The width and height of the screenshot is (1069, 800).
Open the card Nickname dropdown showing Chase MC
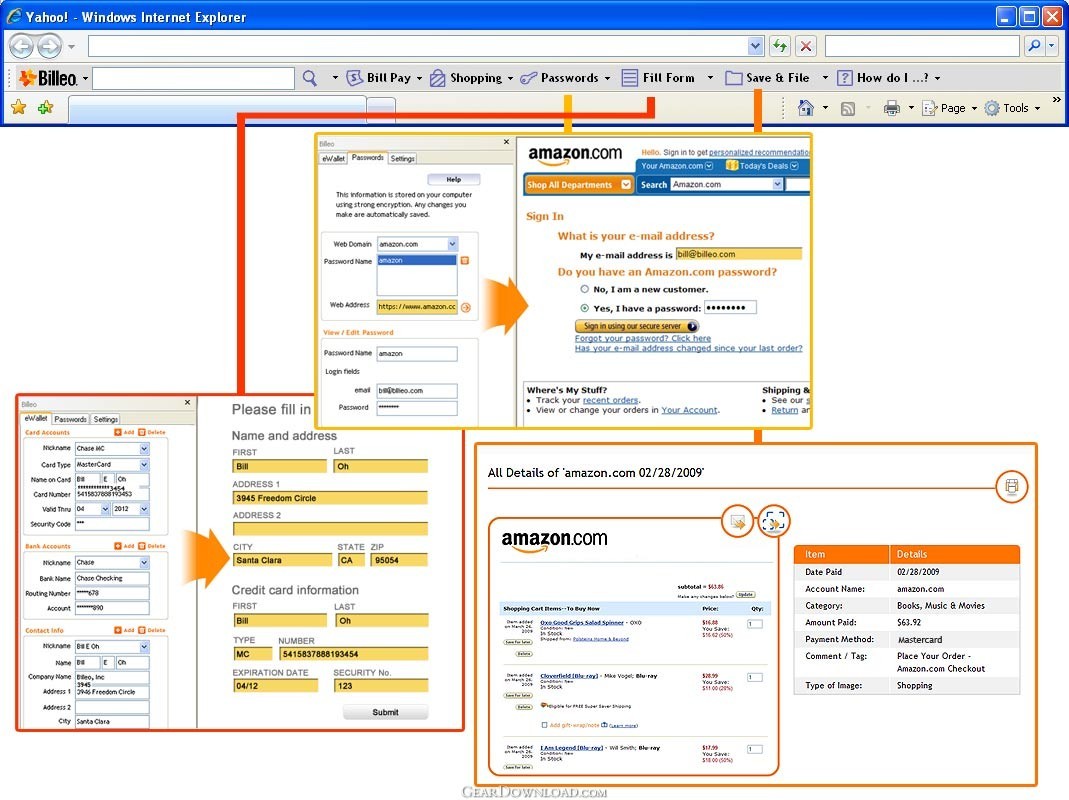144,449
